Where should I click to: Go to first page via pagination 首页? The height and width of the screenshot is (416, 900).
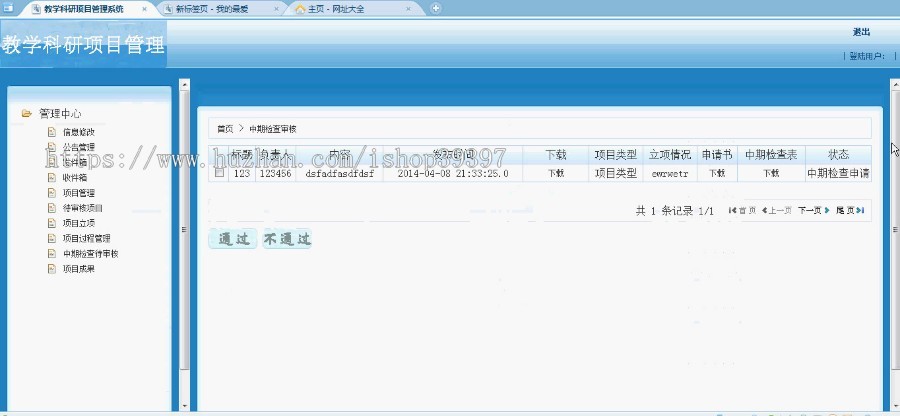click(x=742, y=211)
